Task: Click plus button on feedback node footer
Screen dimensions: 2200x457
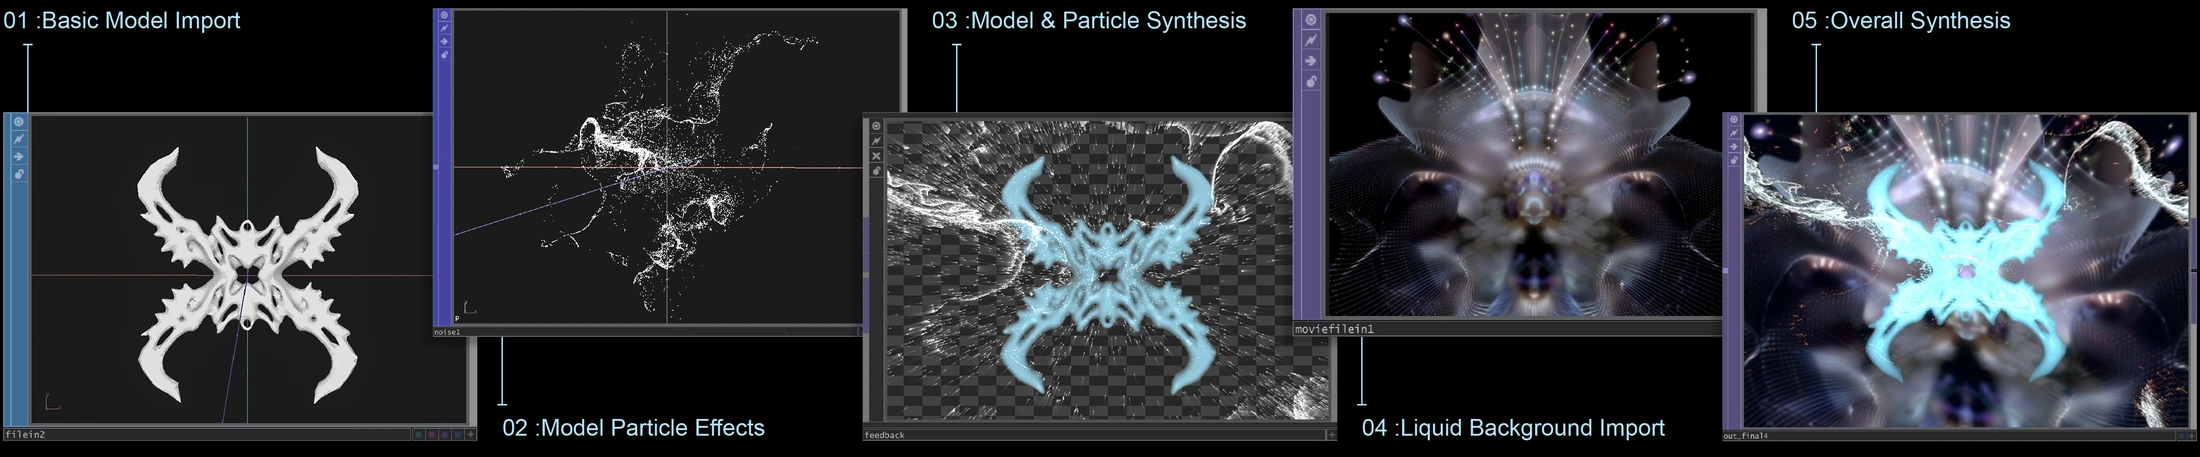Action: coord(1331,435)
